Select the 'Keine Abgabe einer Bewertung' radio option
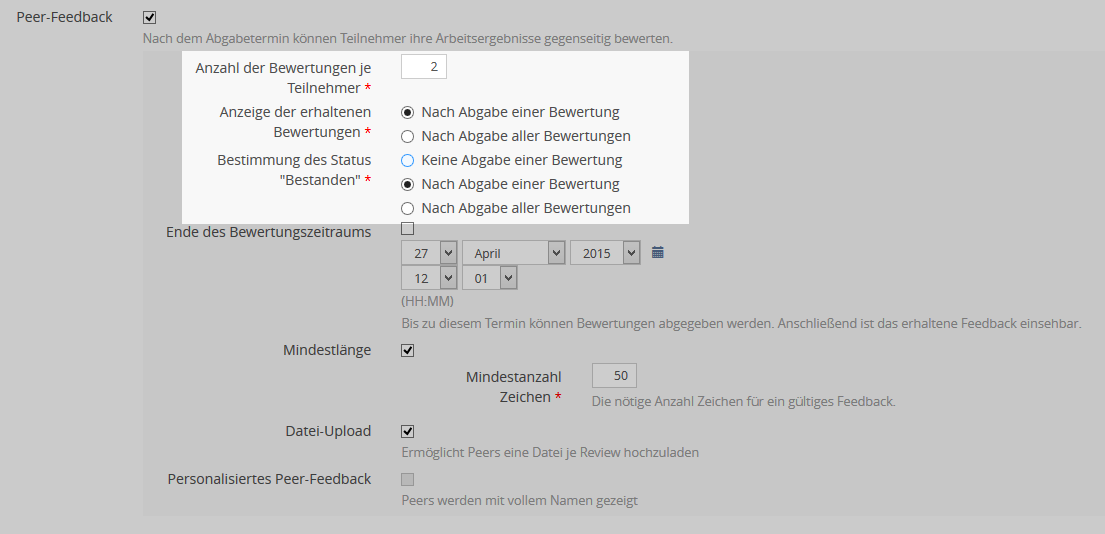This screenshot has height=534, width=1105. click(407, 160)
